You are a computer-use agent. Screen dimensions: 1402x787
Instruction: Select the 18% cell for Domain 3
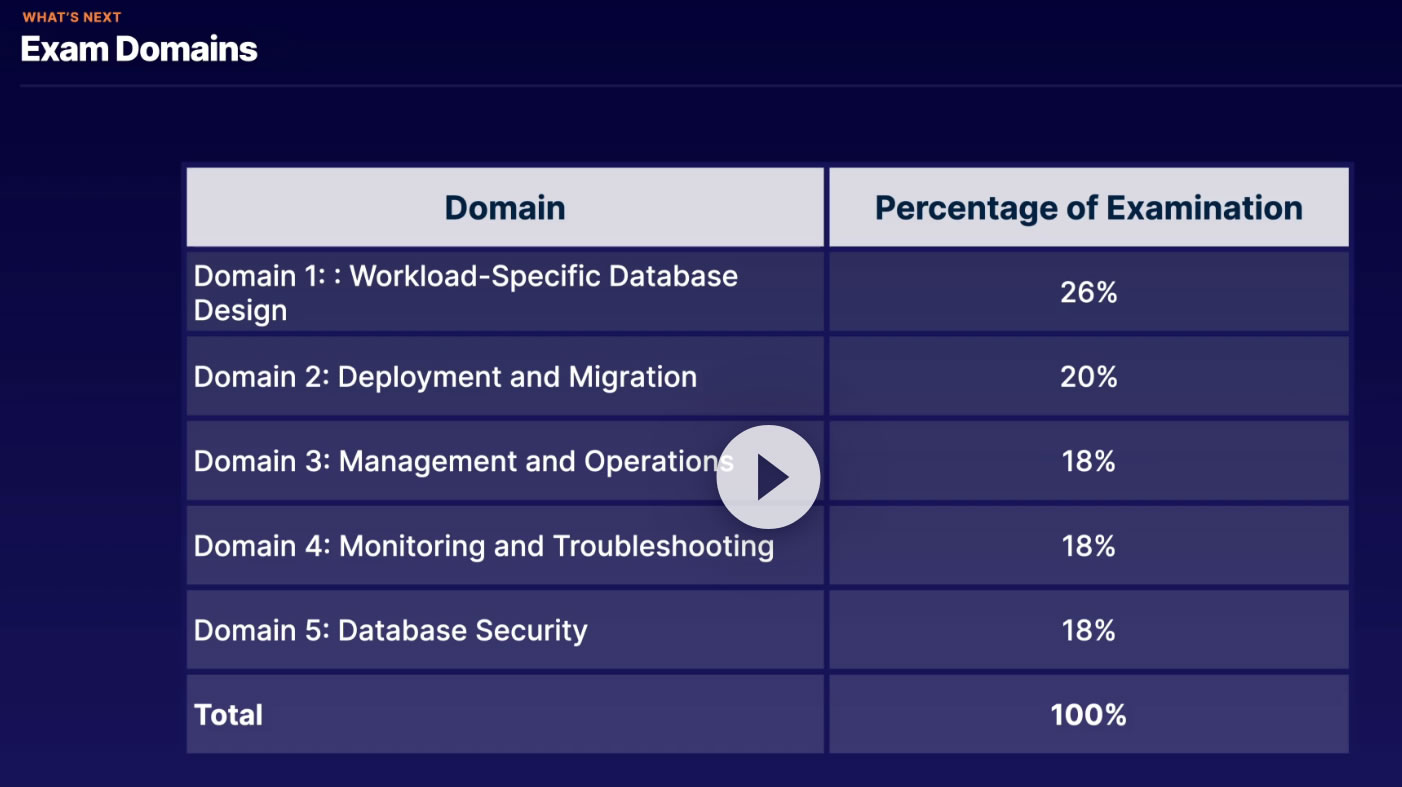click(1088, 461)
